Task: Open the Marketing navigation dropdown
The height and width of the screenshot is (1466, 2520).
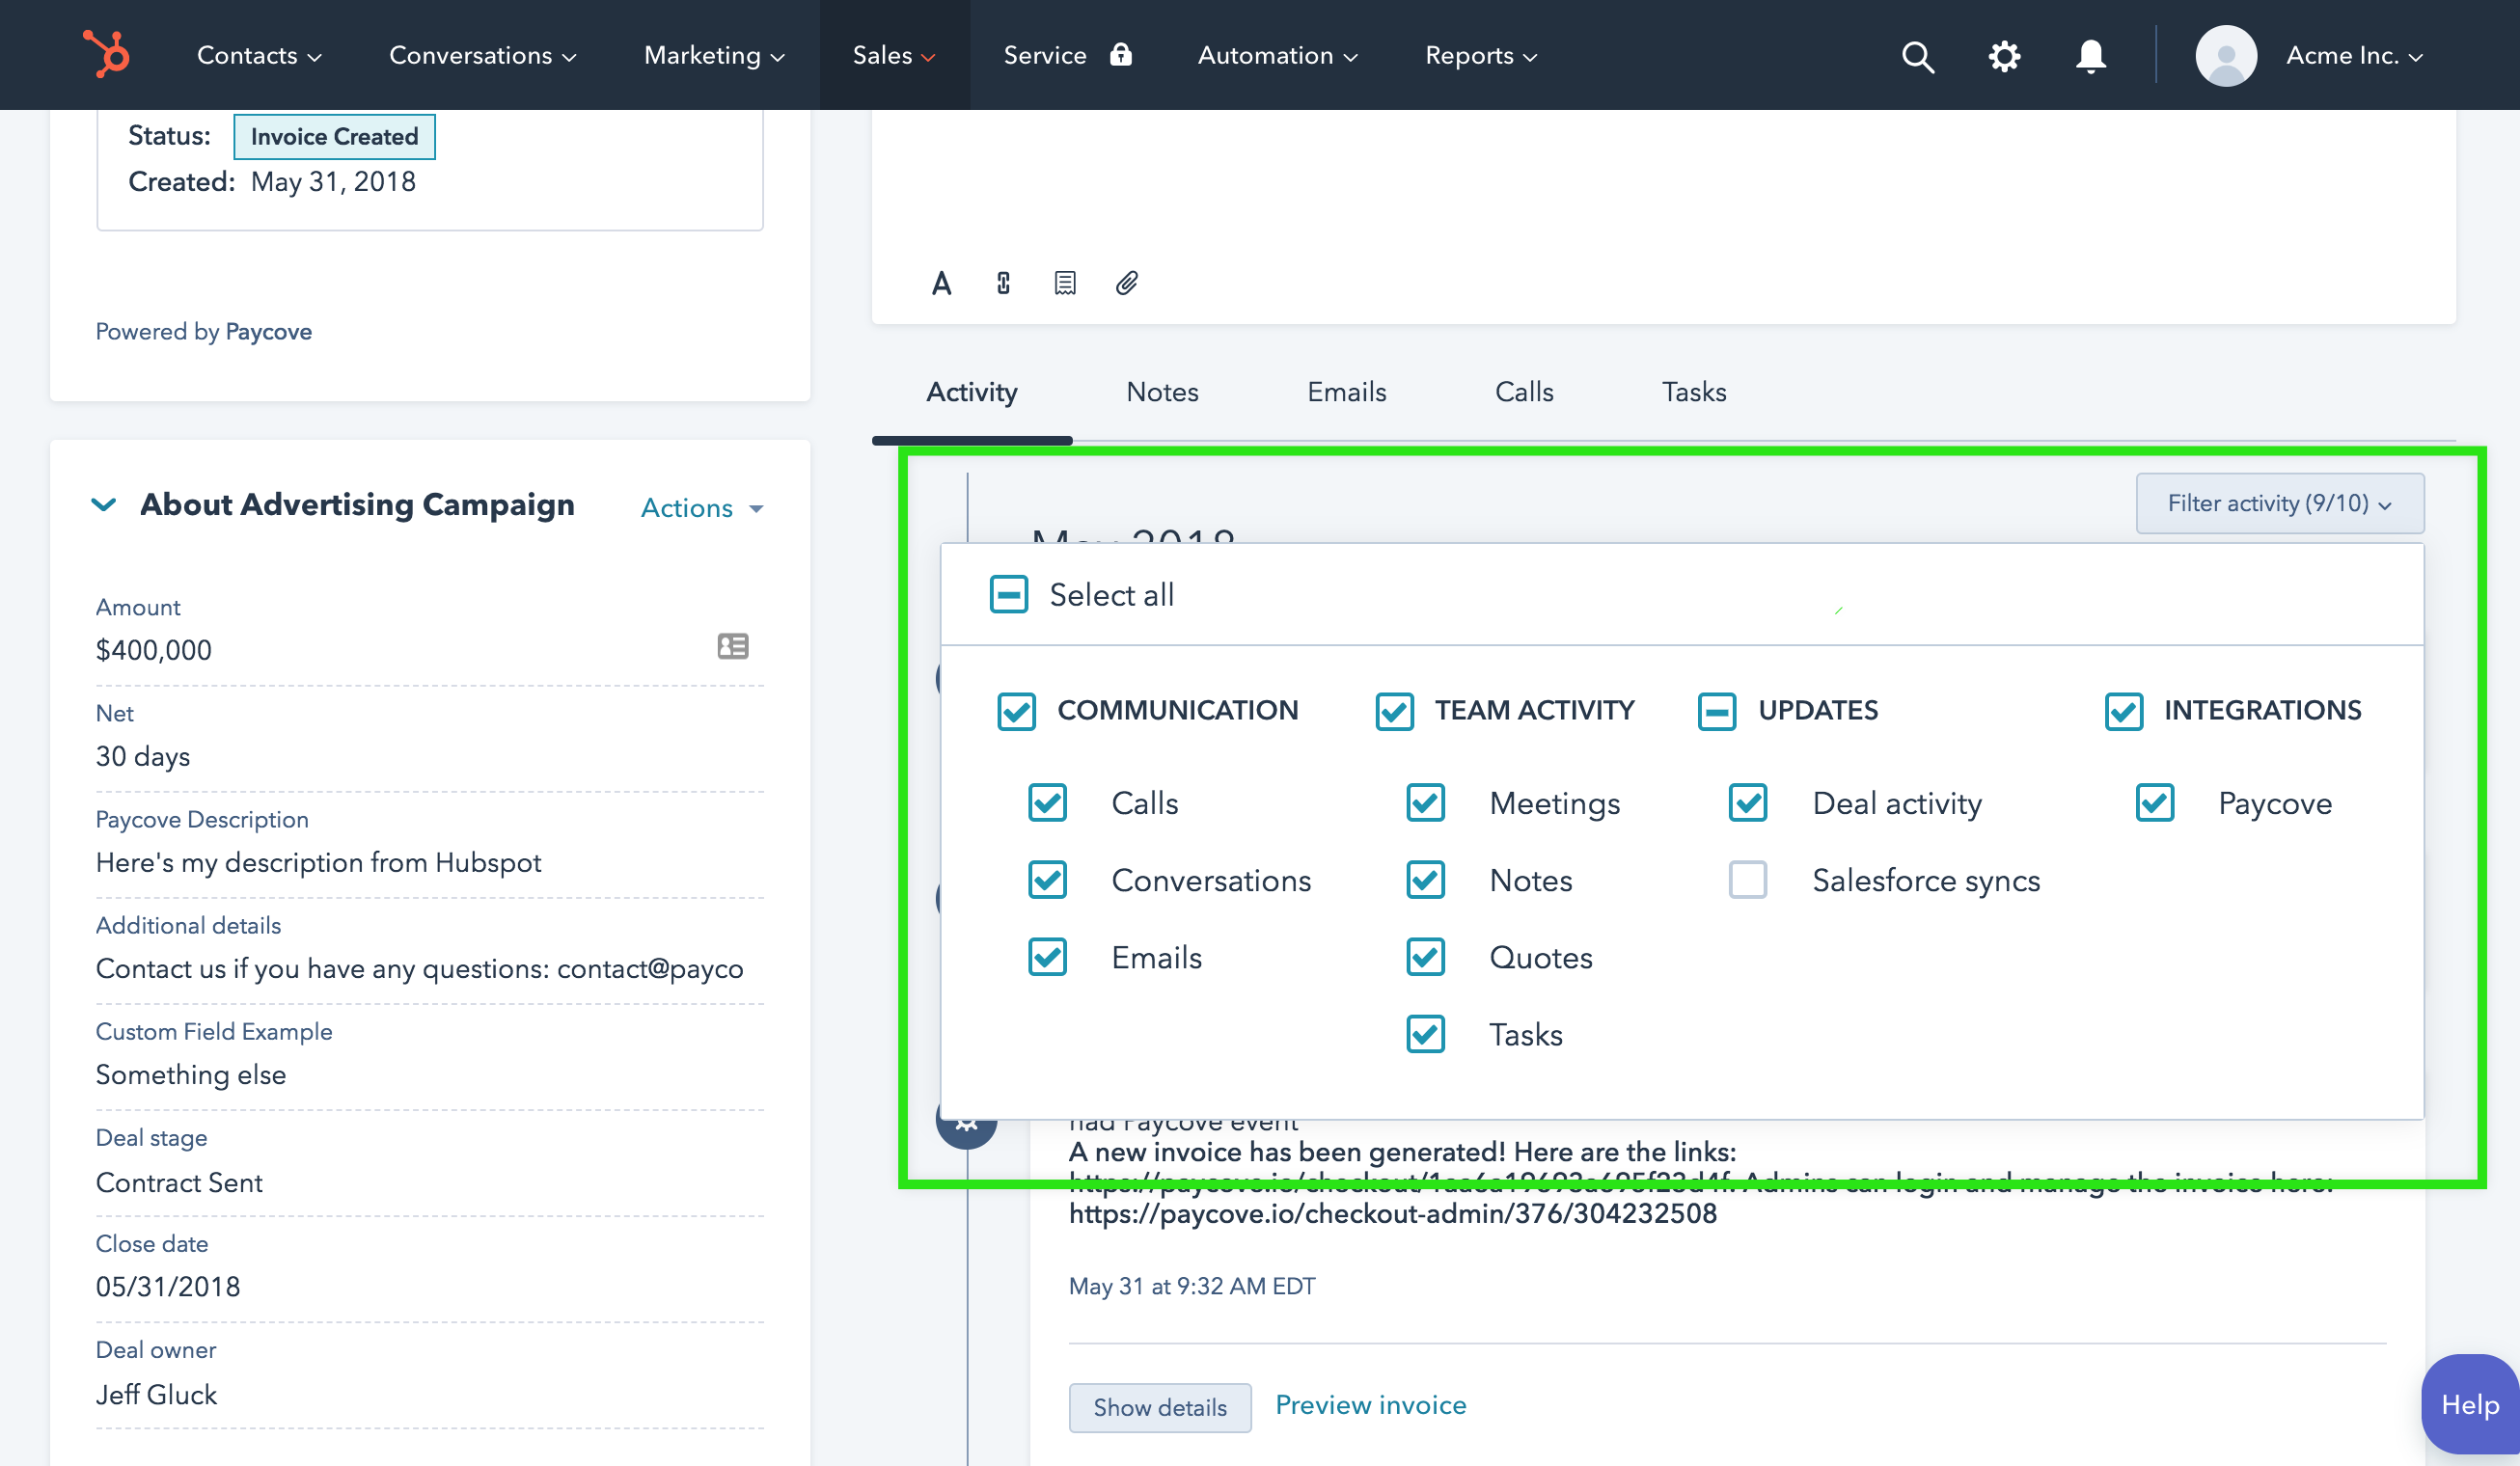Action: pos(714,56)
